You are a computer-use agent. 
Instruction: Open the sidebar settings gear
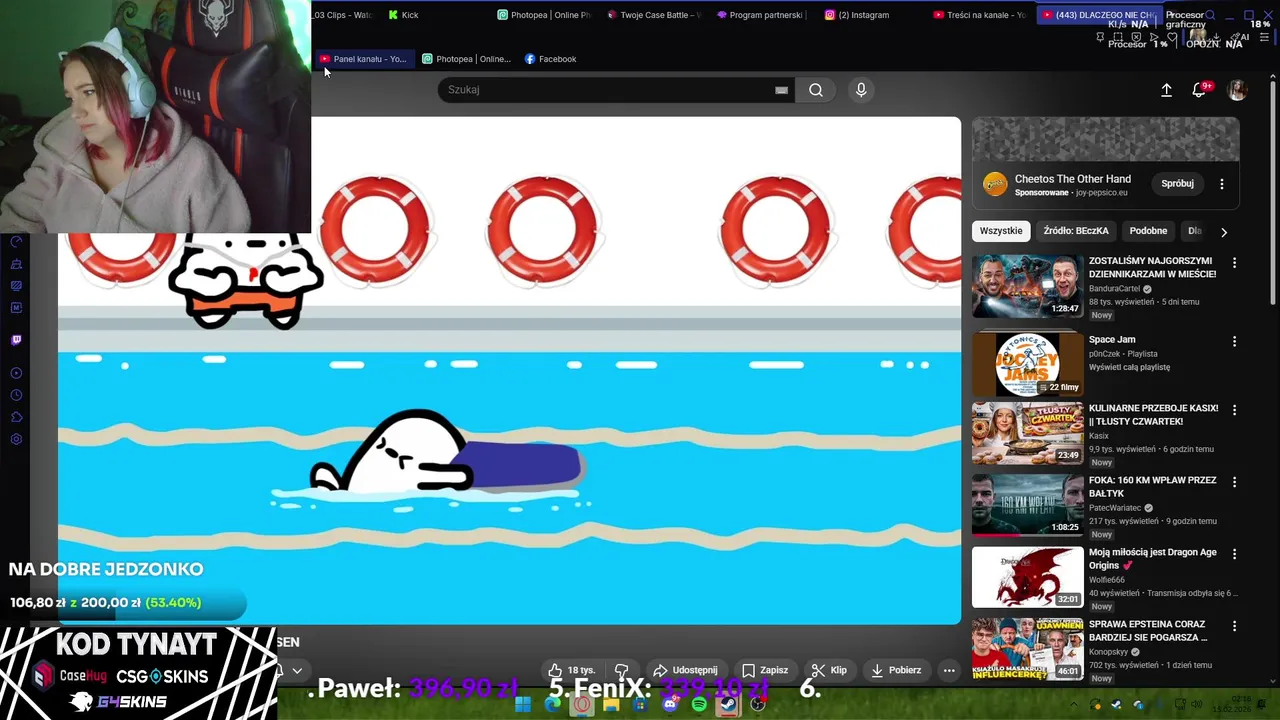click(x=16, y=439)
